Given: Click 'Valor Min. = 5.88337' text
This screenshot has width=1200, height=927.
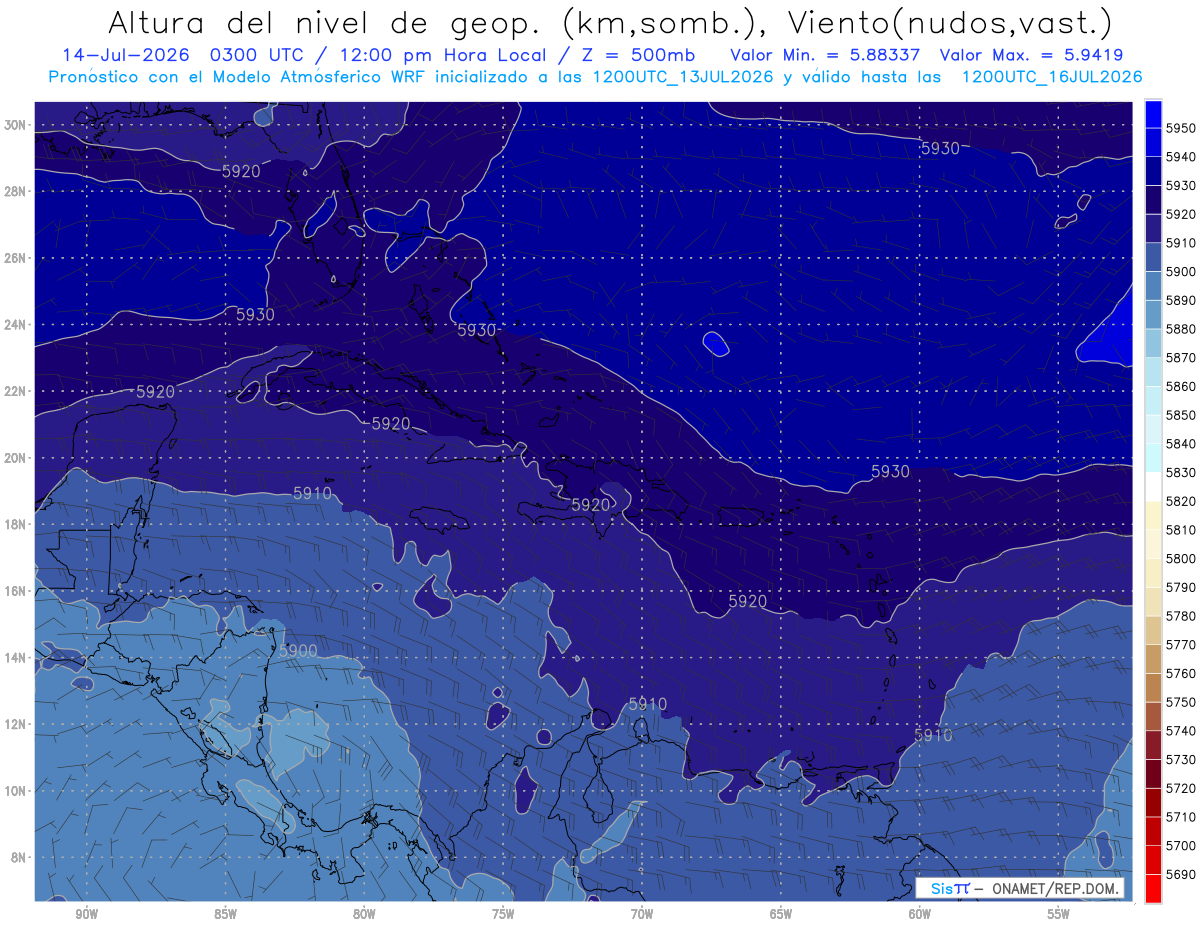Looking at the screenshot, I should click(x=825, y=54).
